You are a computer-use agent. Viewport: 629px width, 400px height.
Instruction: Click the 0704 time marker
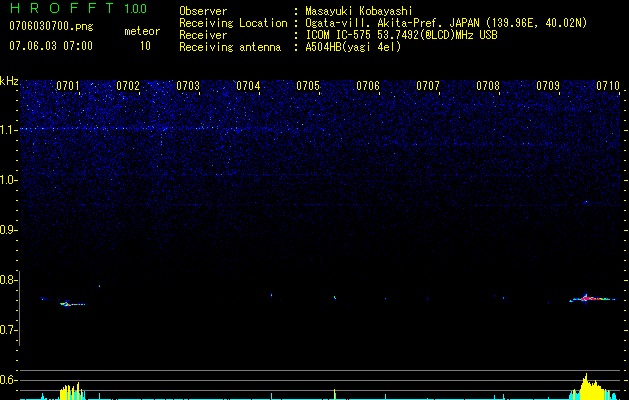coord(248,86)
